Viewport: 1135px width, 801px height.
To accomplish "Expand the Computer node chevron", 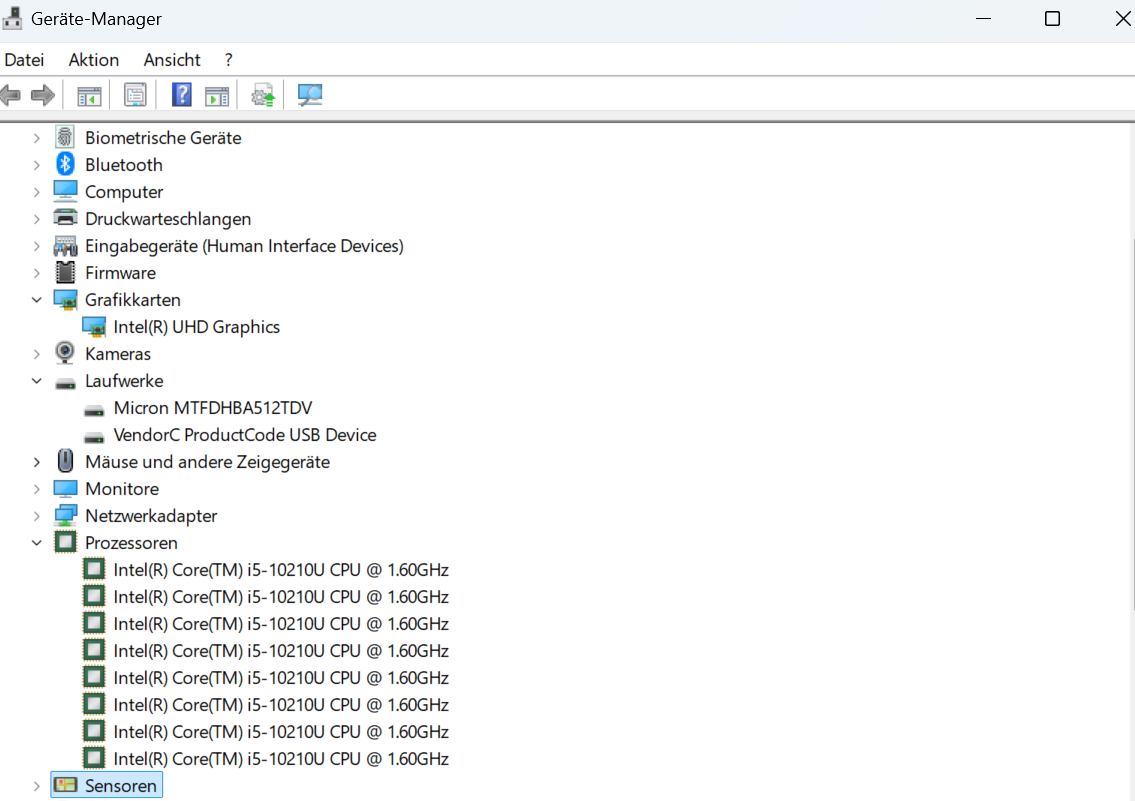I will click(36, 192).
